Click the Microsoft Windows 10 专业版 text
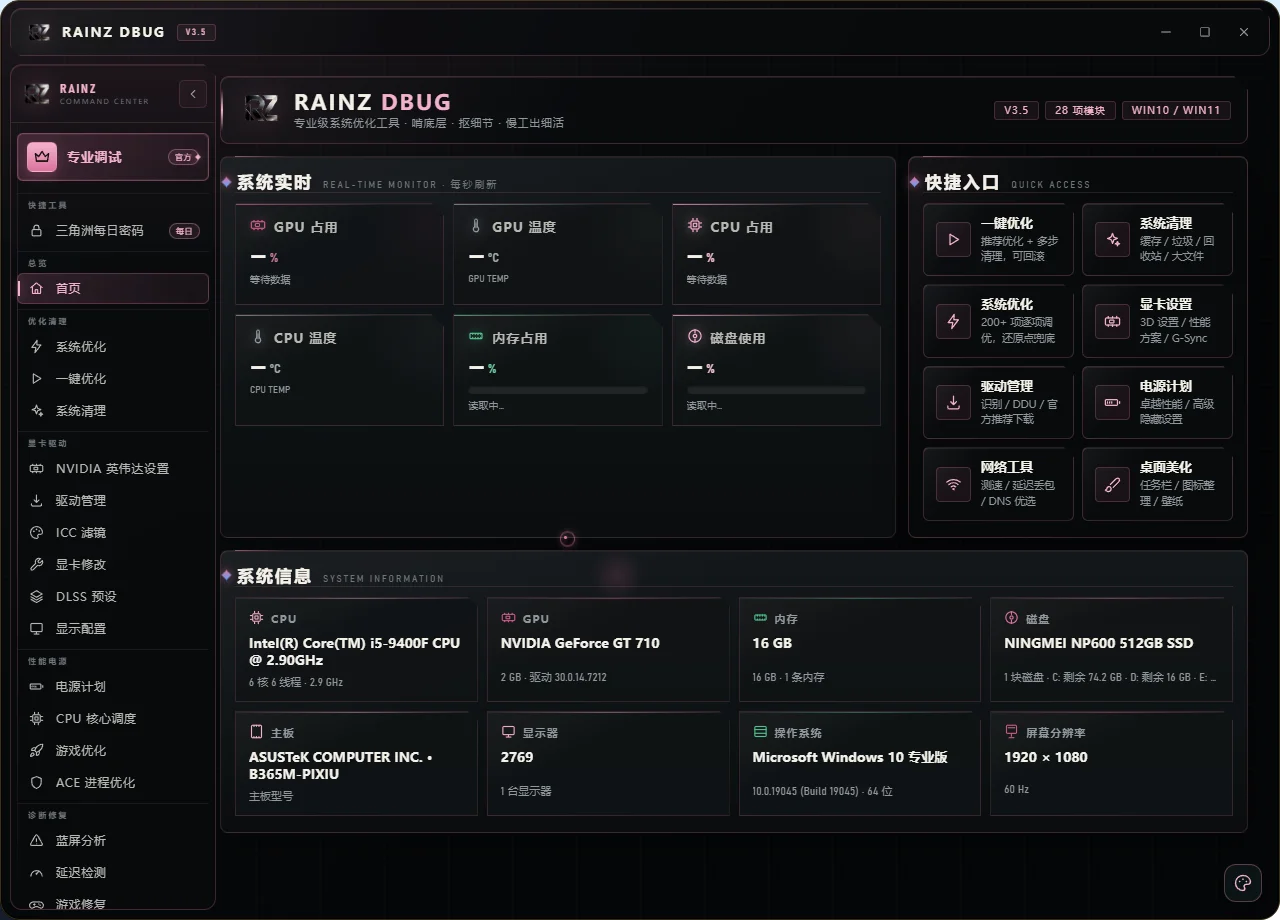This screenshot has width=1280, height=920. pos(850,757)
